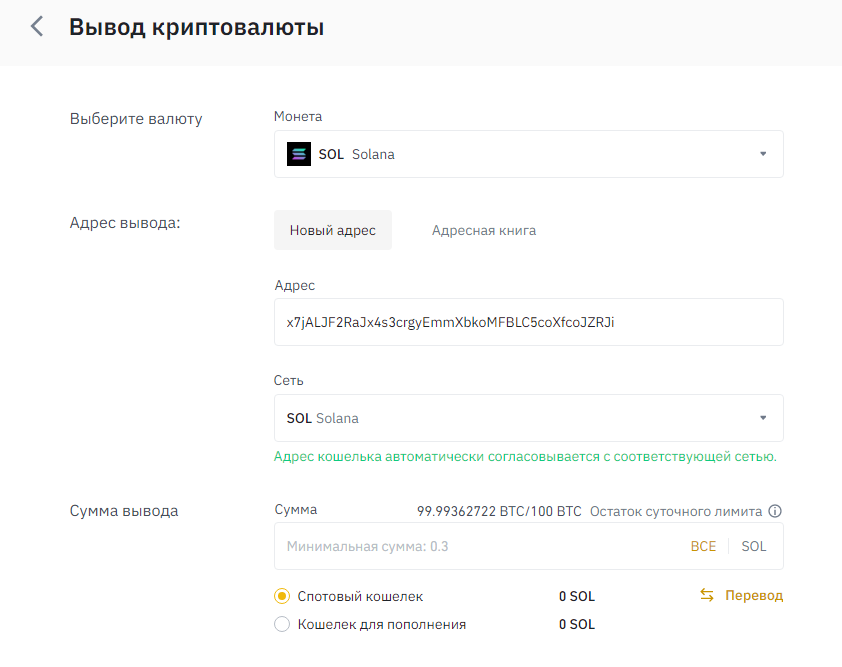Click the back arrow icon
The image size is (842, 667).
[x=37, y=27]
